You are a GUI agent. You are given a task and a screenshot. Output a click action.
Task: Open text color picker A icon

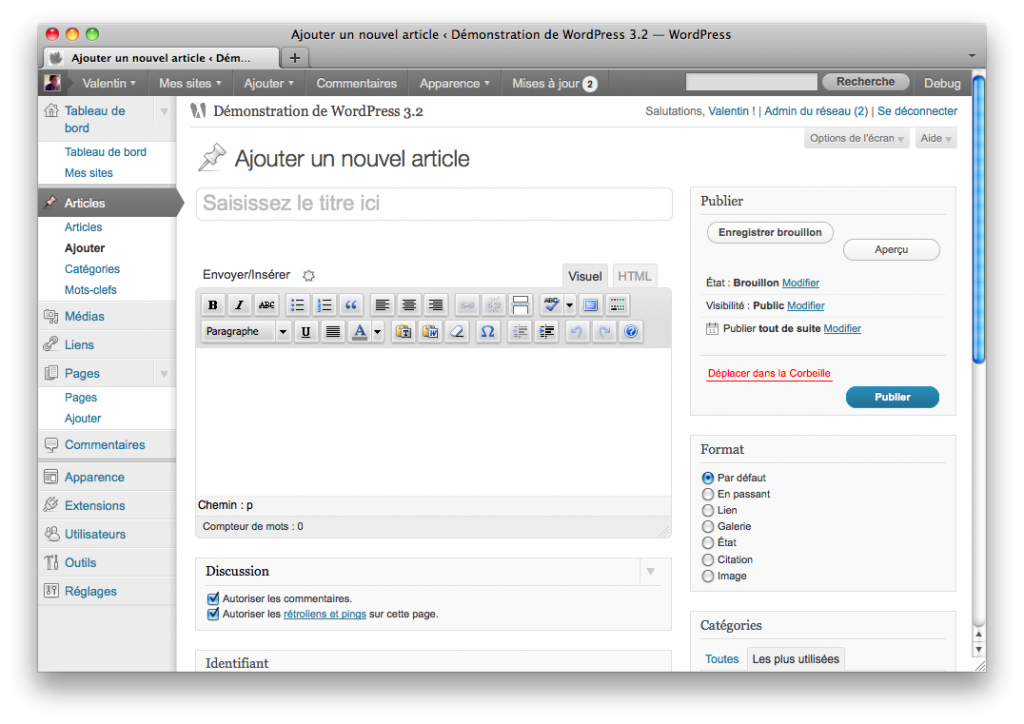click(x=360, y=332)
